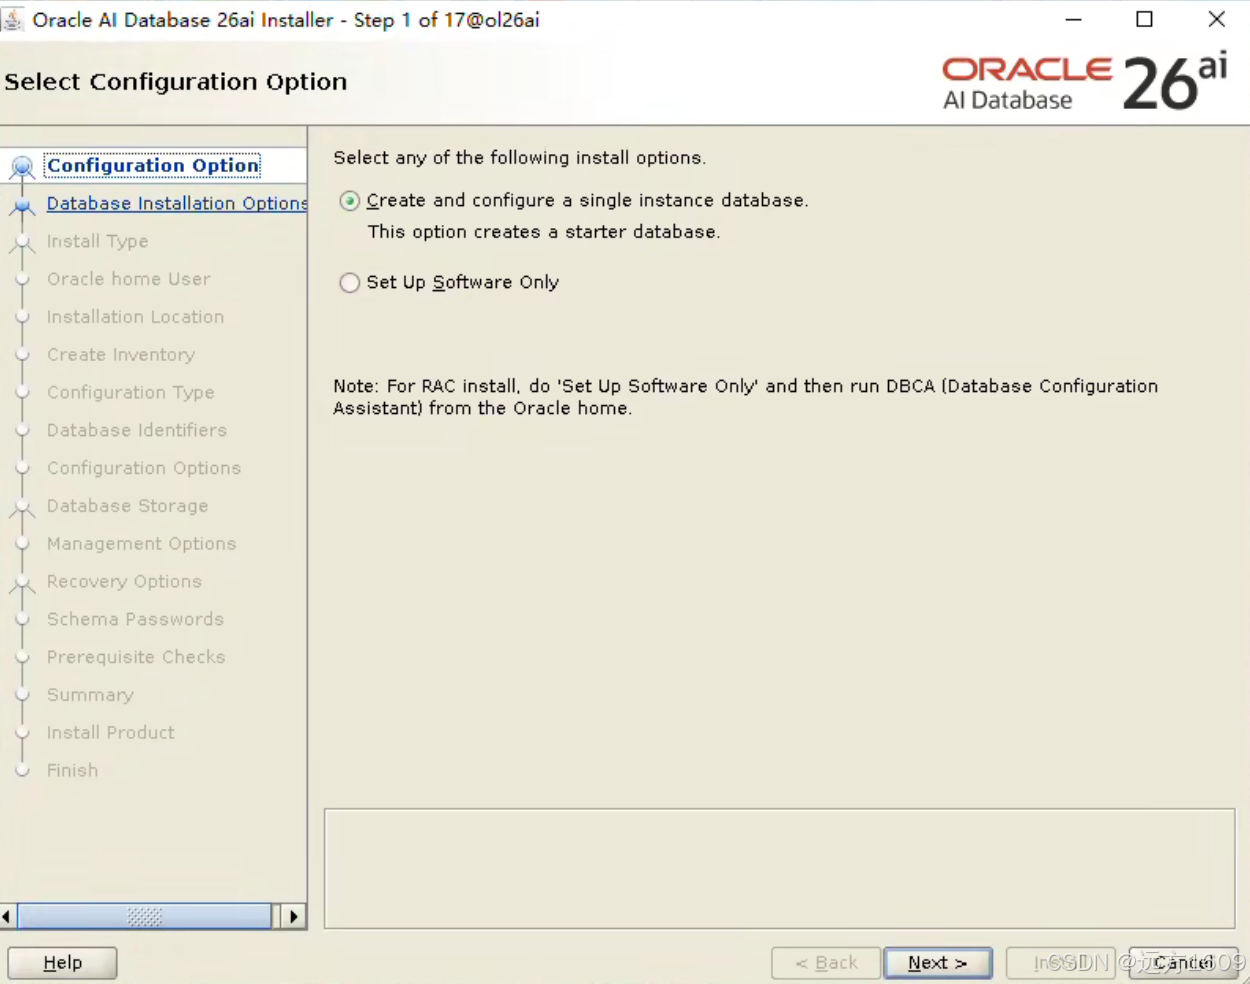The image size is (1250, 984).
Task: Click the horizontal scrollbar thumb under the steps
Action: (144, 916)
